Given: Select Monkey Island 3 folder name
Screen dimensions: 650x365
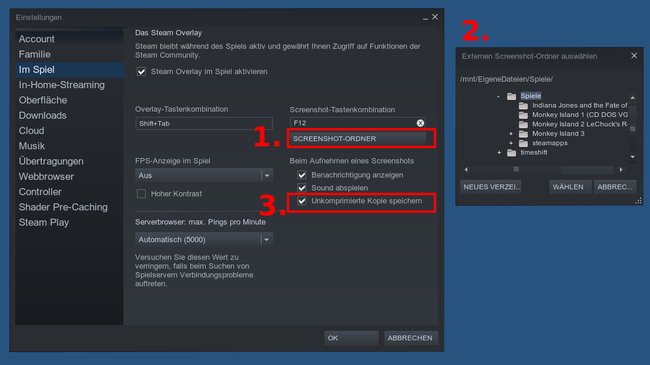Looking at the screenshot, I should pos(558,134).
